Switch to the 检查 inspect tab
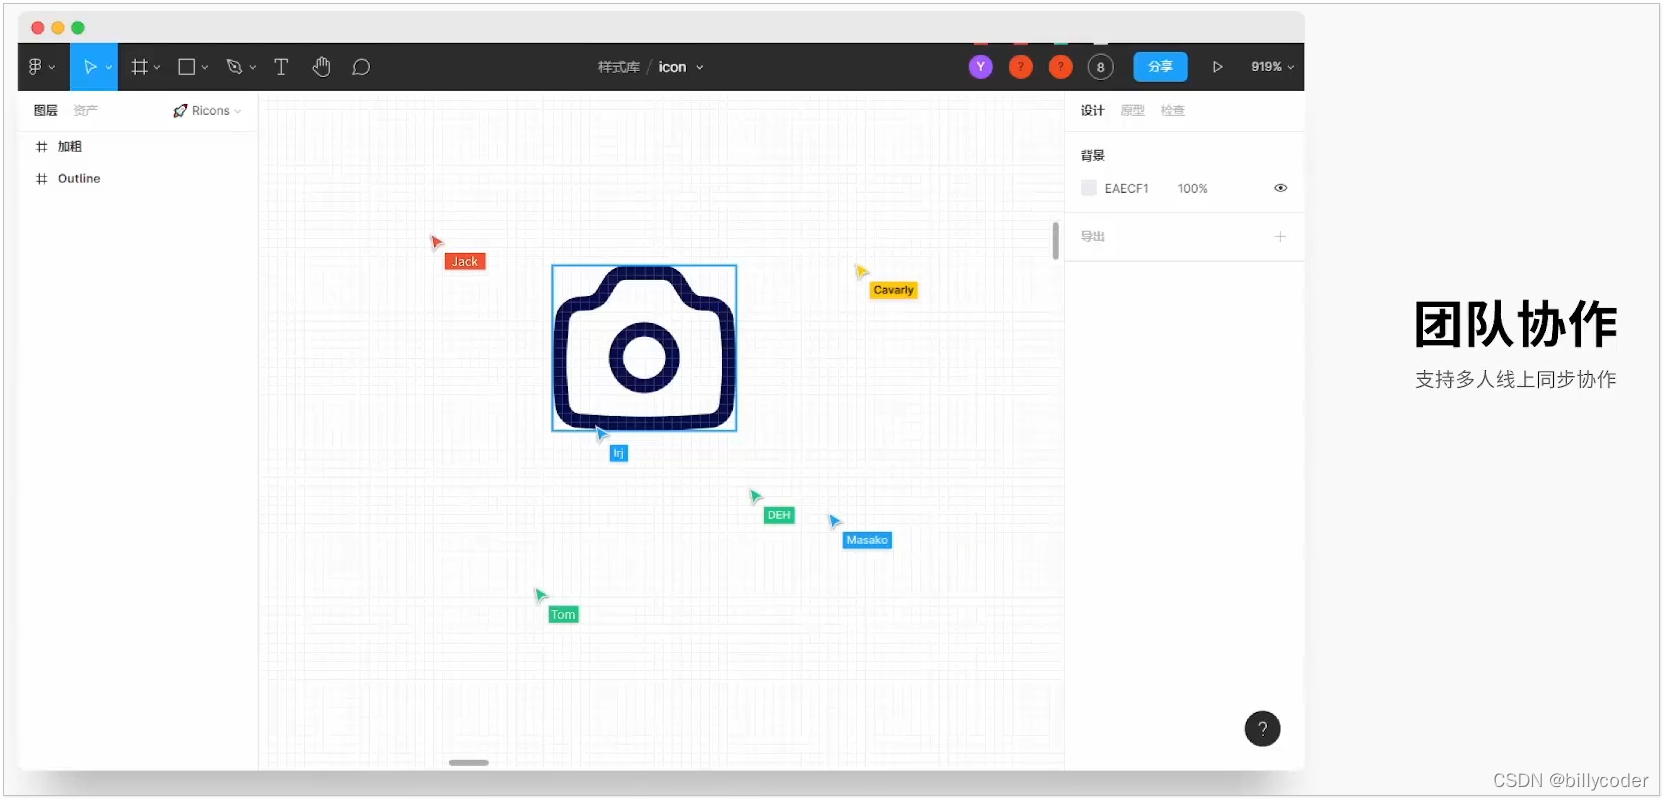Image resolution: width=1664 pixels, height=800 pixels. click(1172, 111)
